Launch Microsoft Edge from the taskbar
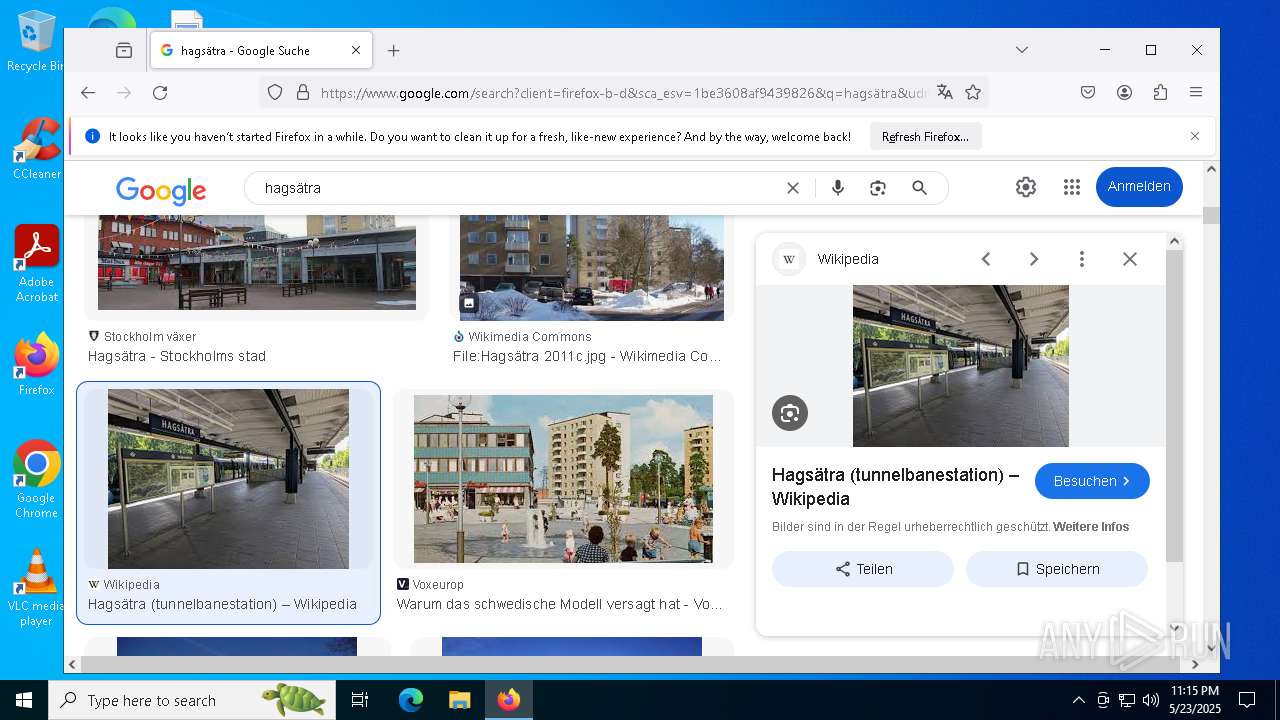 click(411, 700)
